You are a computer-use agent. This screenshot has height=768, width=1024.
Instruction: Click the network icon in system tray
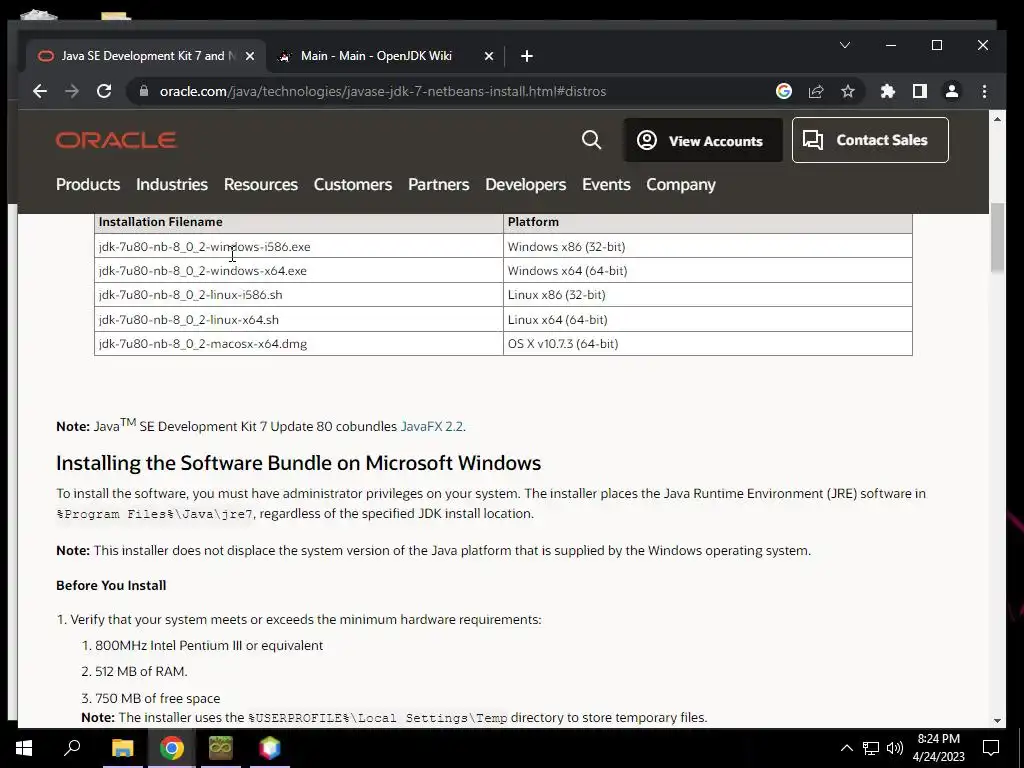pos(871,748)
